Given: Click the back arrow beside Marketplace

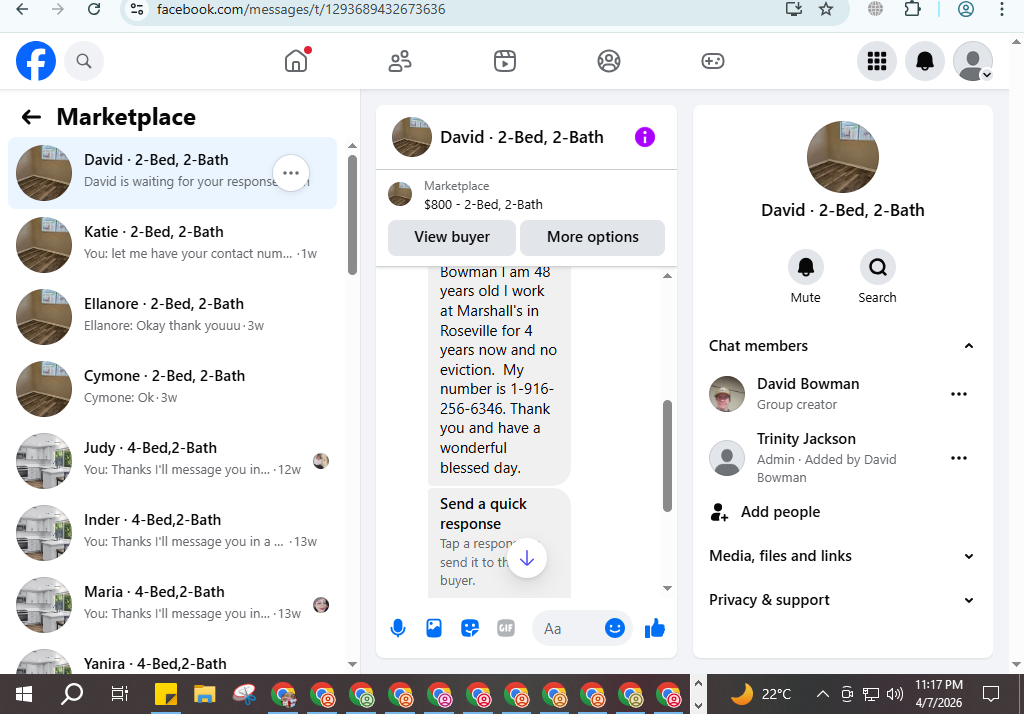Looking at the screenshot, I should pyautogui.click(x=31, y=117).
